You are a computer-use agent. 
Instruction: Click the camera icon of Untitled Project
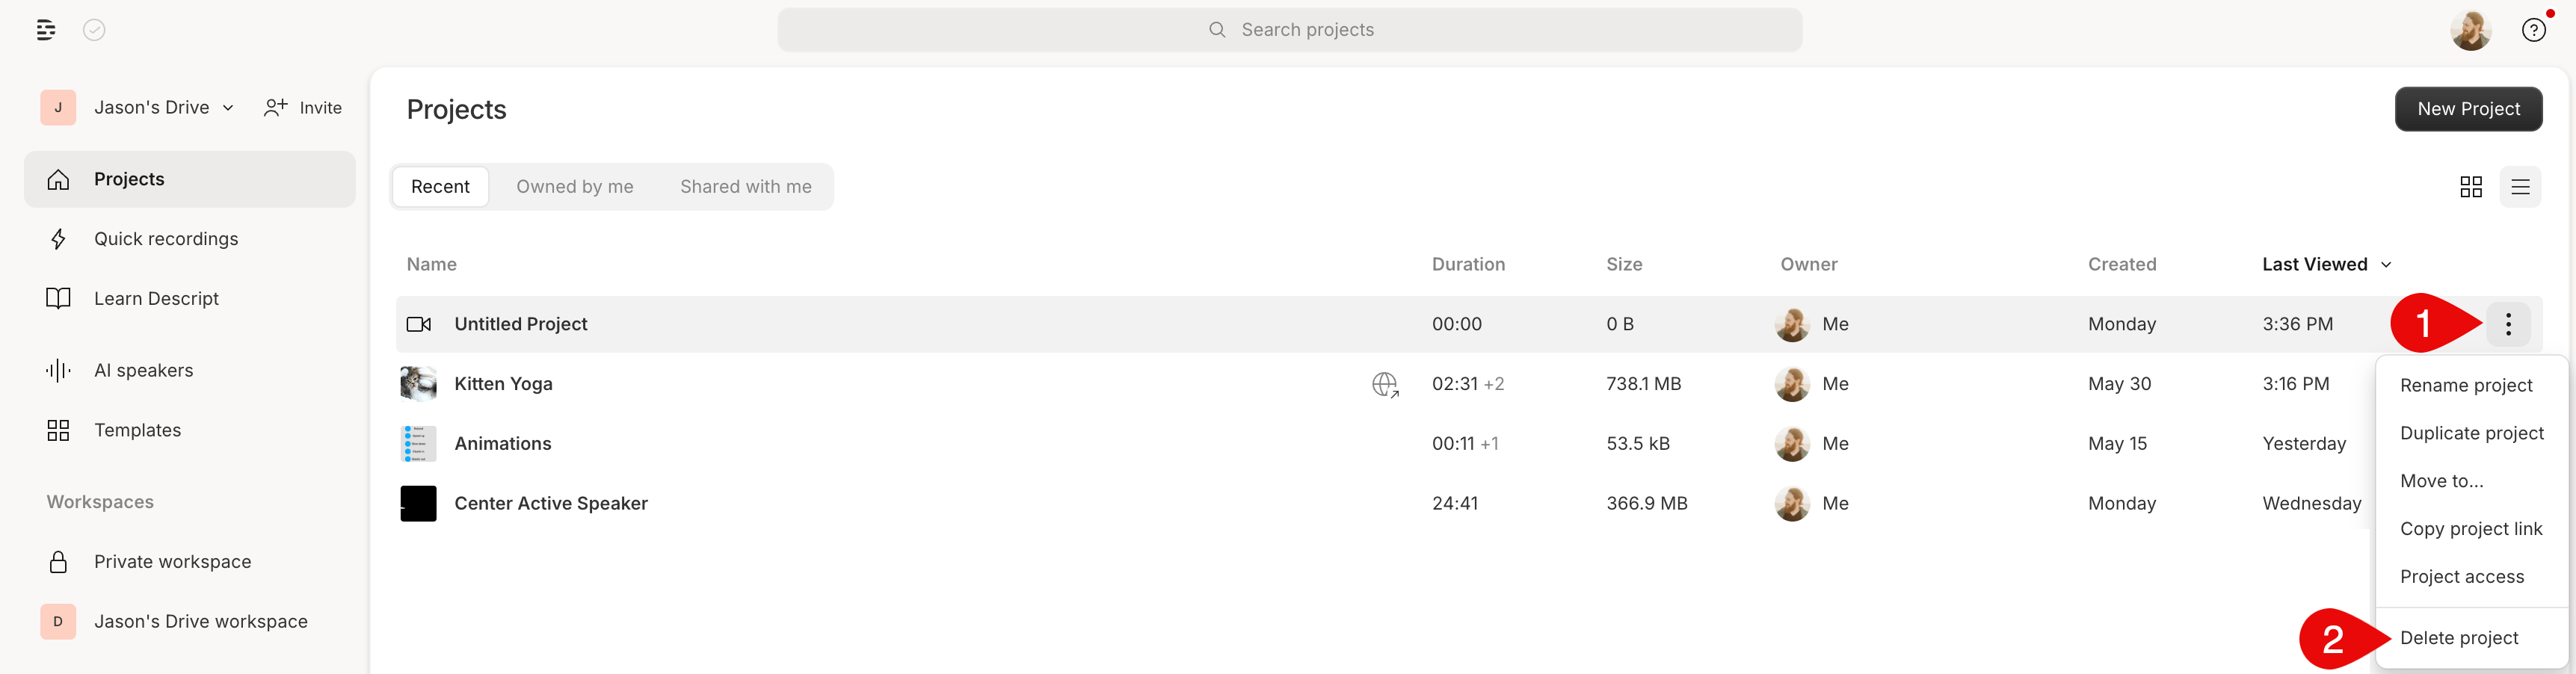419,324
